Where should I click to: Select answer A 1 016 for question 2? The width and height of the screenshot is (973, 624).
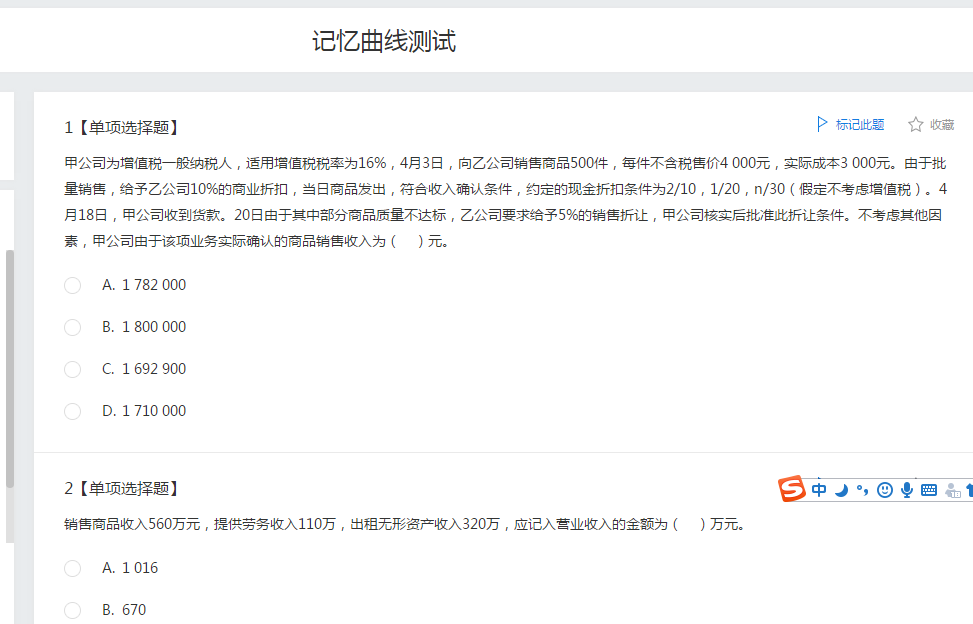(72, 568)
